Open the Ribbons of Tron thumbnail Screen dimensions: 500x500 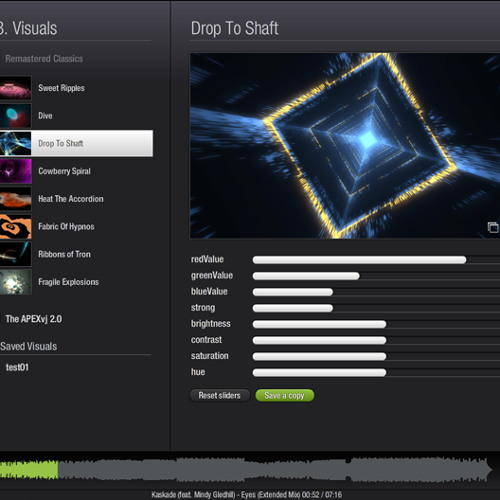point(15,254)
